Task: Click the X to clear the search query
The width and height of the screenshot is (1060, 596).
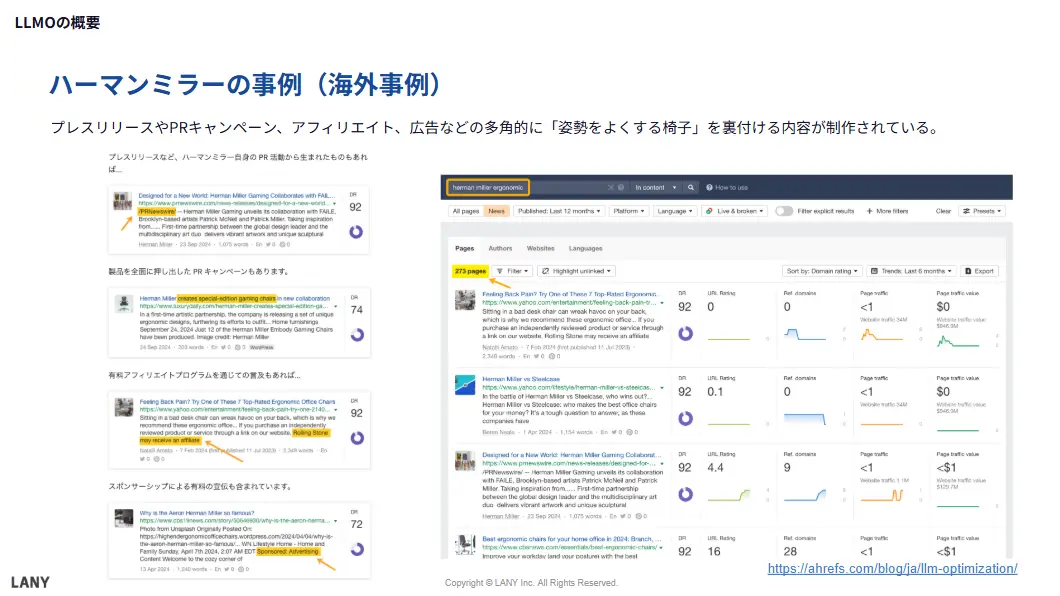Action: (610, 186)
